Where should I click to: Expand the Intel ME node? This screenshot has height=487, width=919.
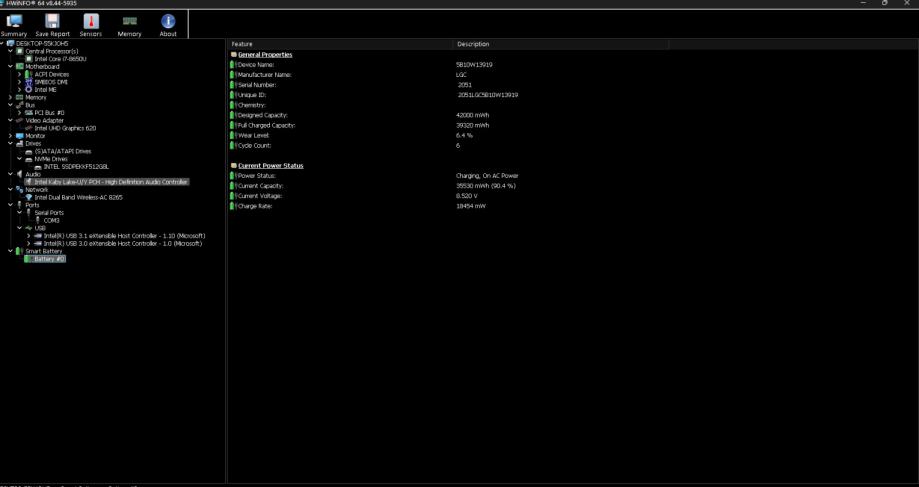(19, 90)
